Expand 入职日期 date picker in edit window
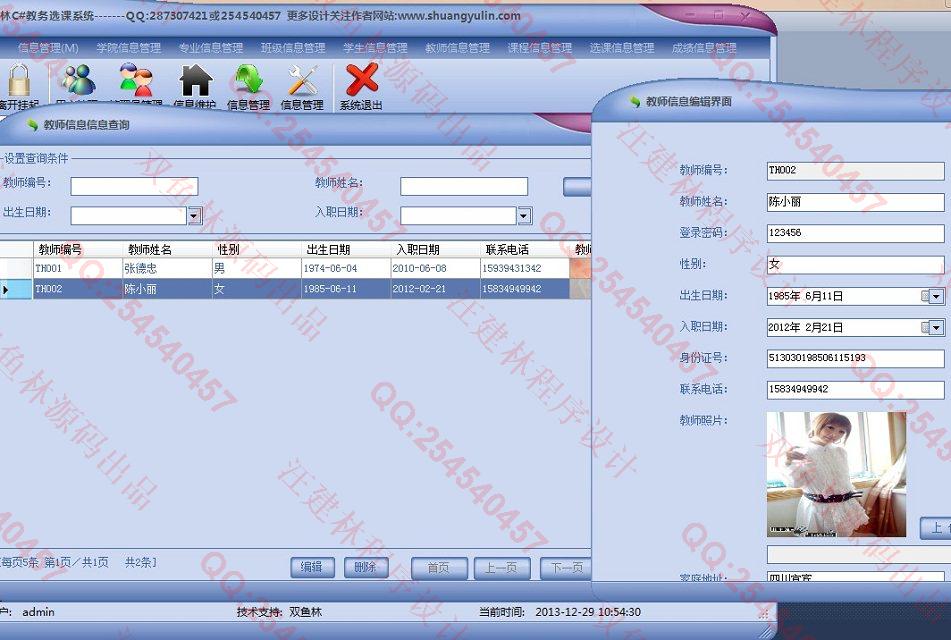This screenshot has height=640, width=951. click(936, 328)
